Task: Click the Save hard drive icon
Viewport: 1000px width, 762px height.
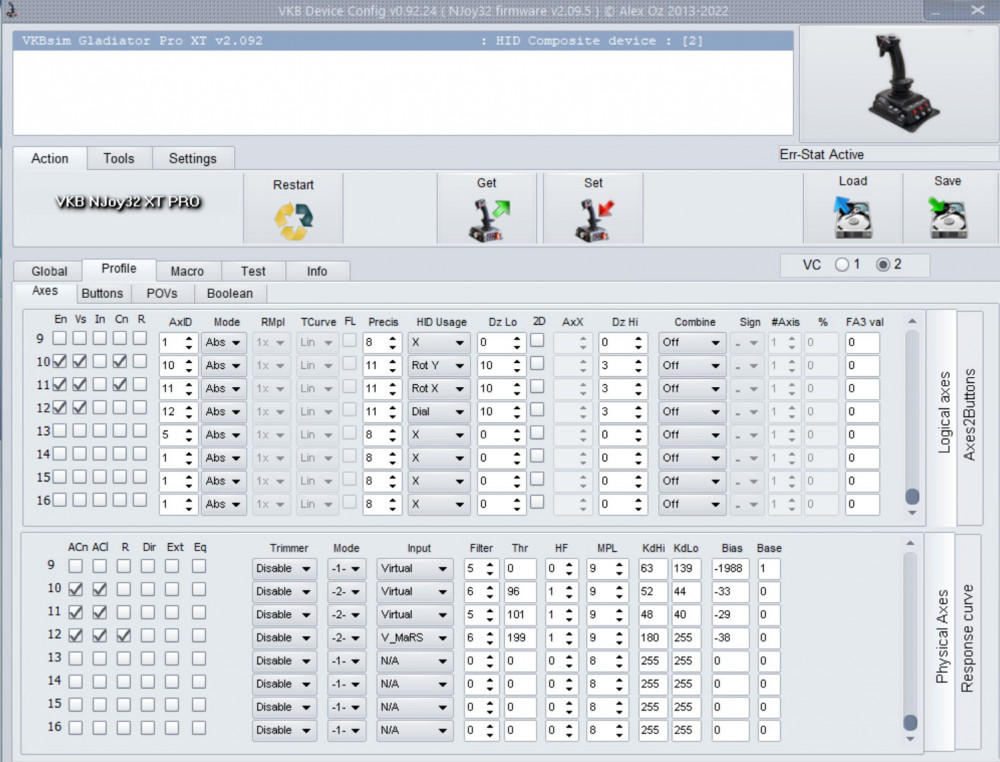Action: (x=948, y=217)
